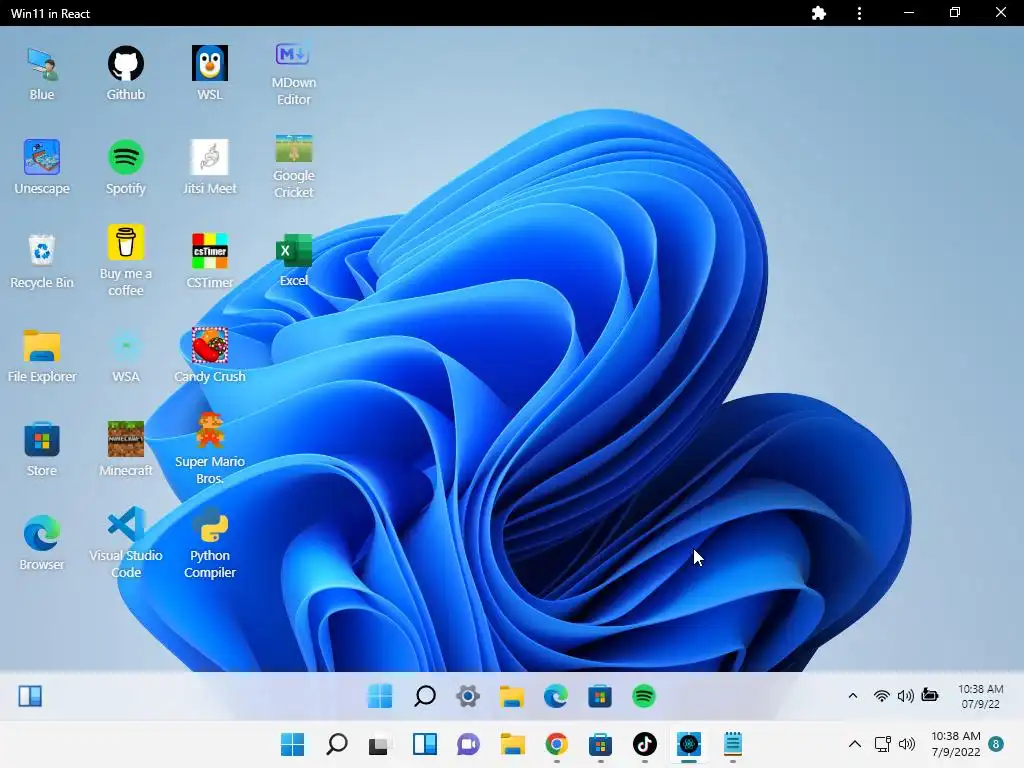Launch Edge from the inner taskbar
Screen dimensions: 1024x768
point(556,696)
